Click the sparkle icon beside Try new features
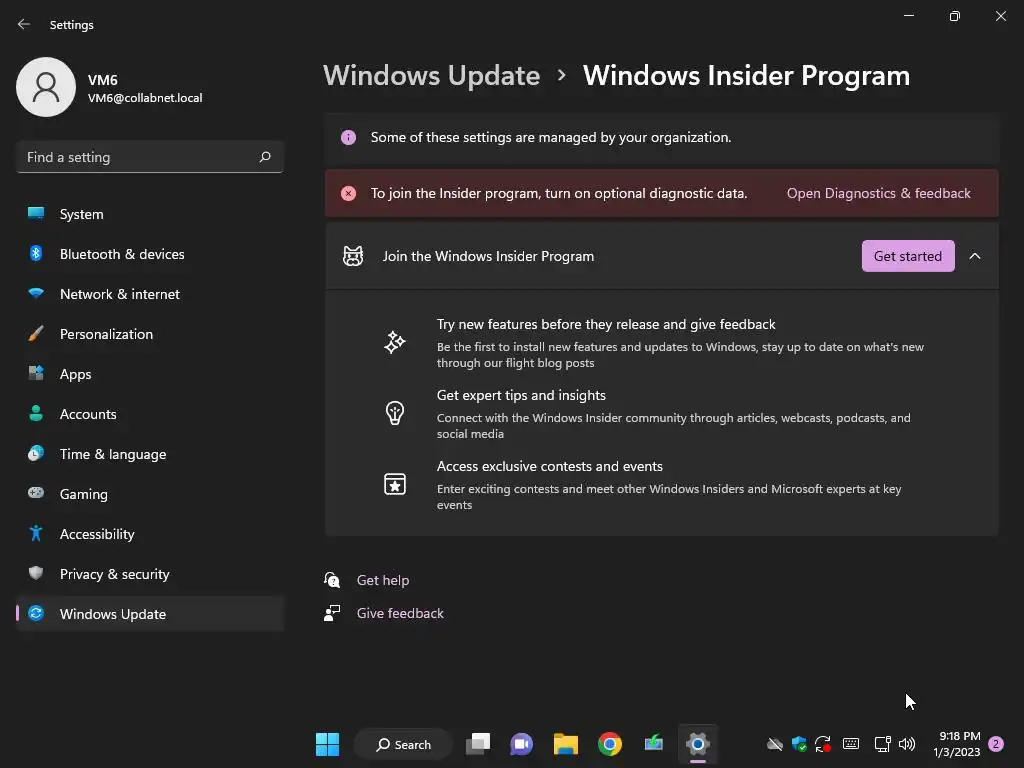The image size is (1024, 768). click(x=394, y=342)
